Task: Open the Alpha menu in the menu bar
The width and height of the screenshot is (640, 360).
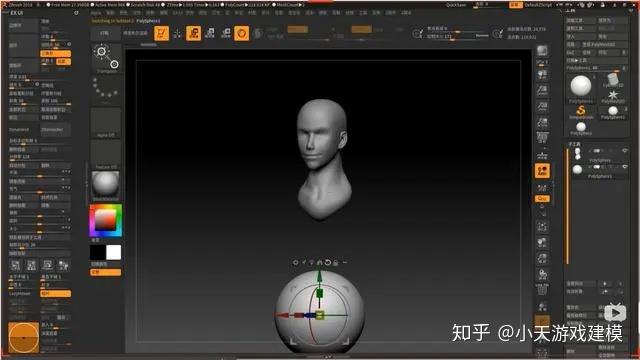Action: (96, 13)
